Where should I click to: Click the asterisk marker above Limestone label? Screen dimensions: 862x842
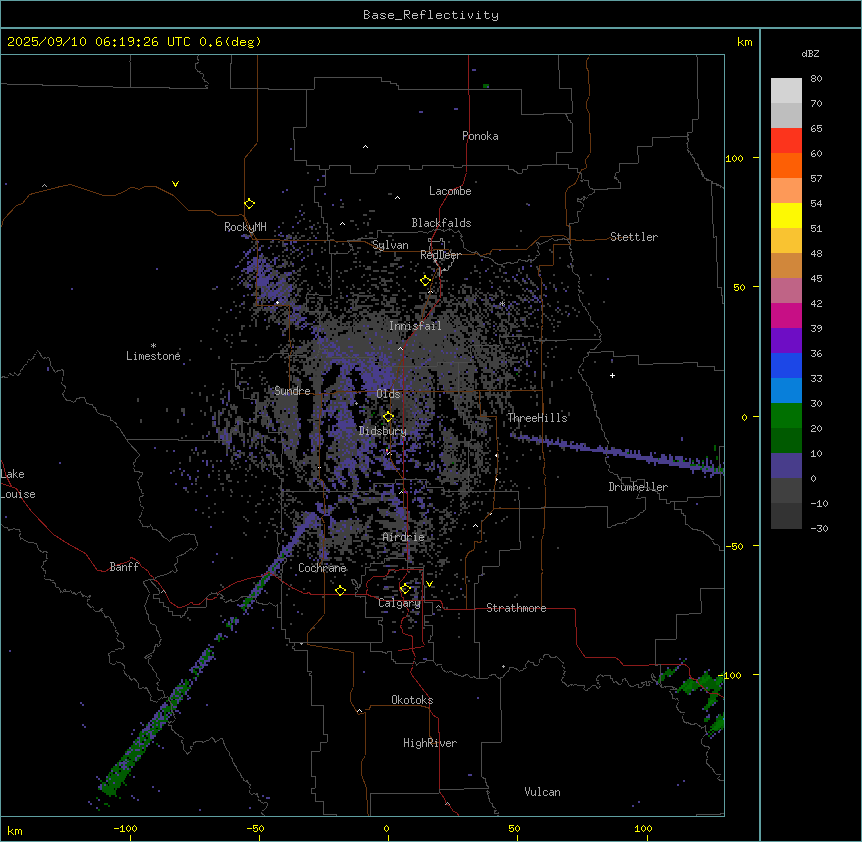(153, 346)
